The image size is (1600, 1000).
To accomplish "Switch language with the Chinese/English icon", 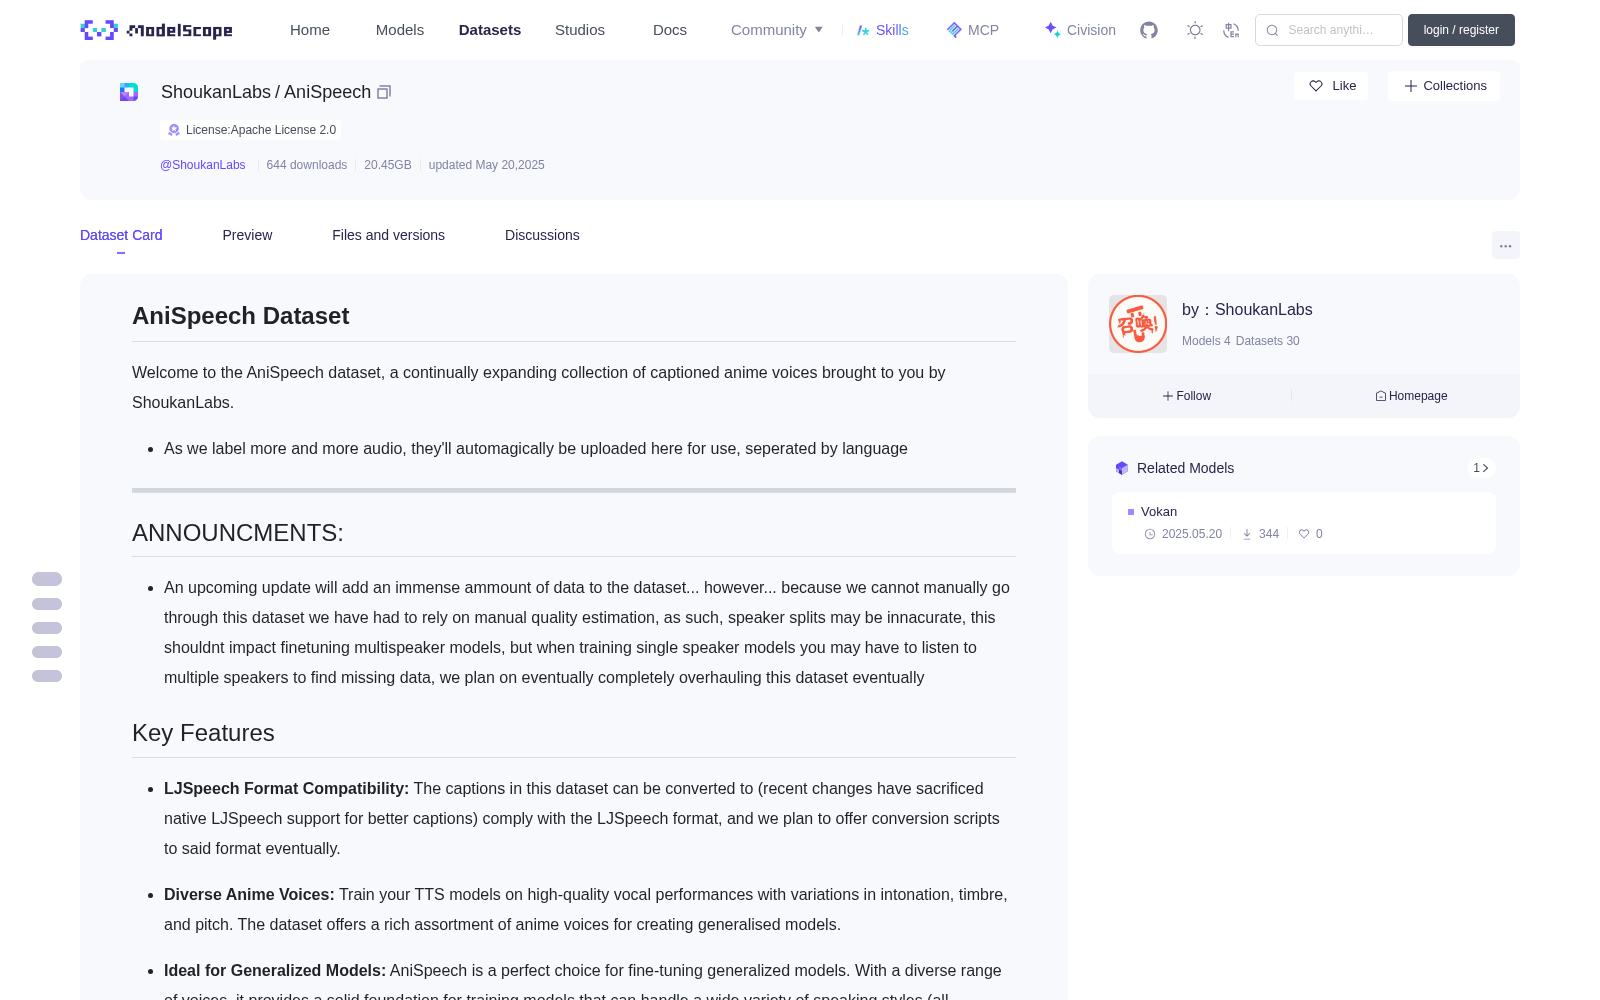I will [1231, 30].
